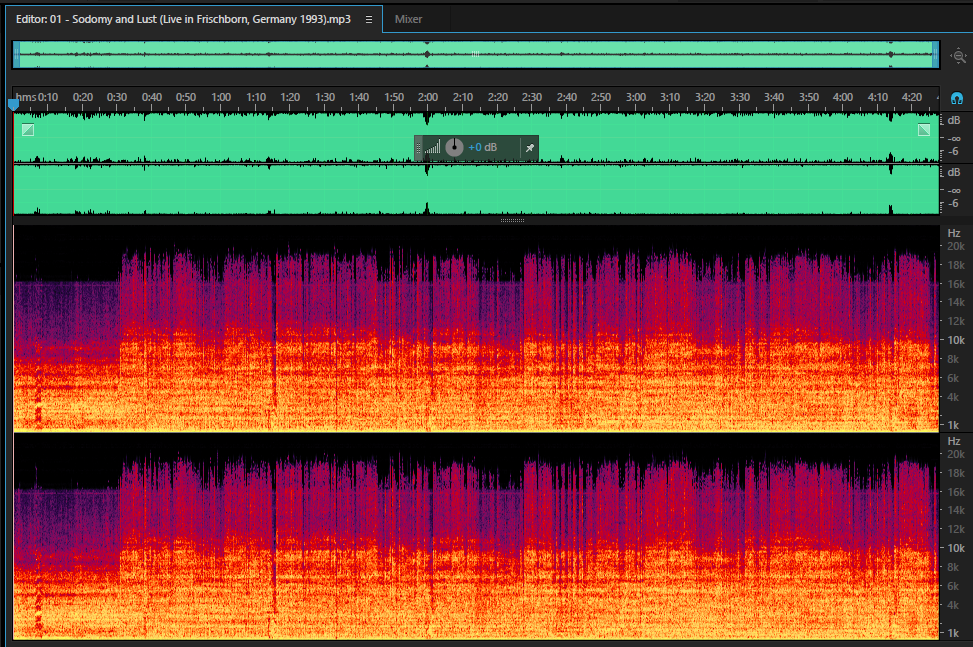Click the 1:30 mark on the time ruler
The width and height of the screenshot is (973, 647).
coord(325,97)
